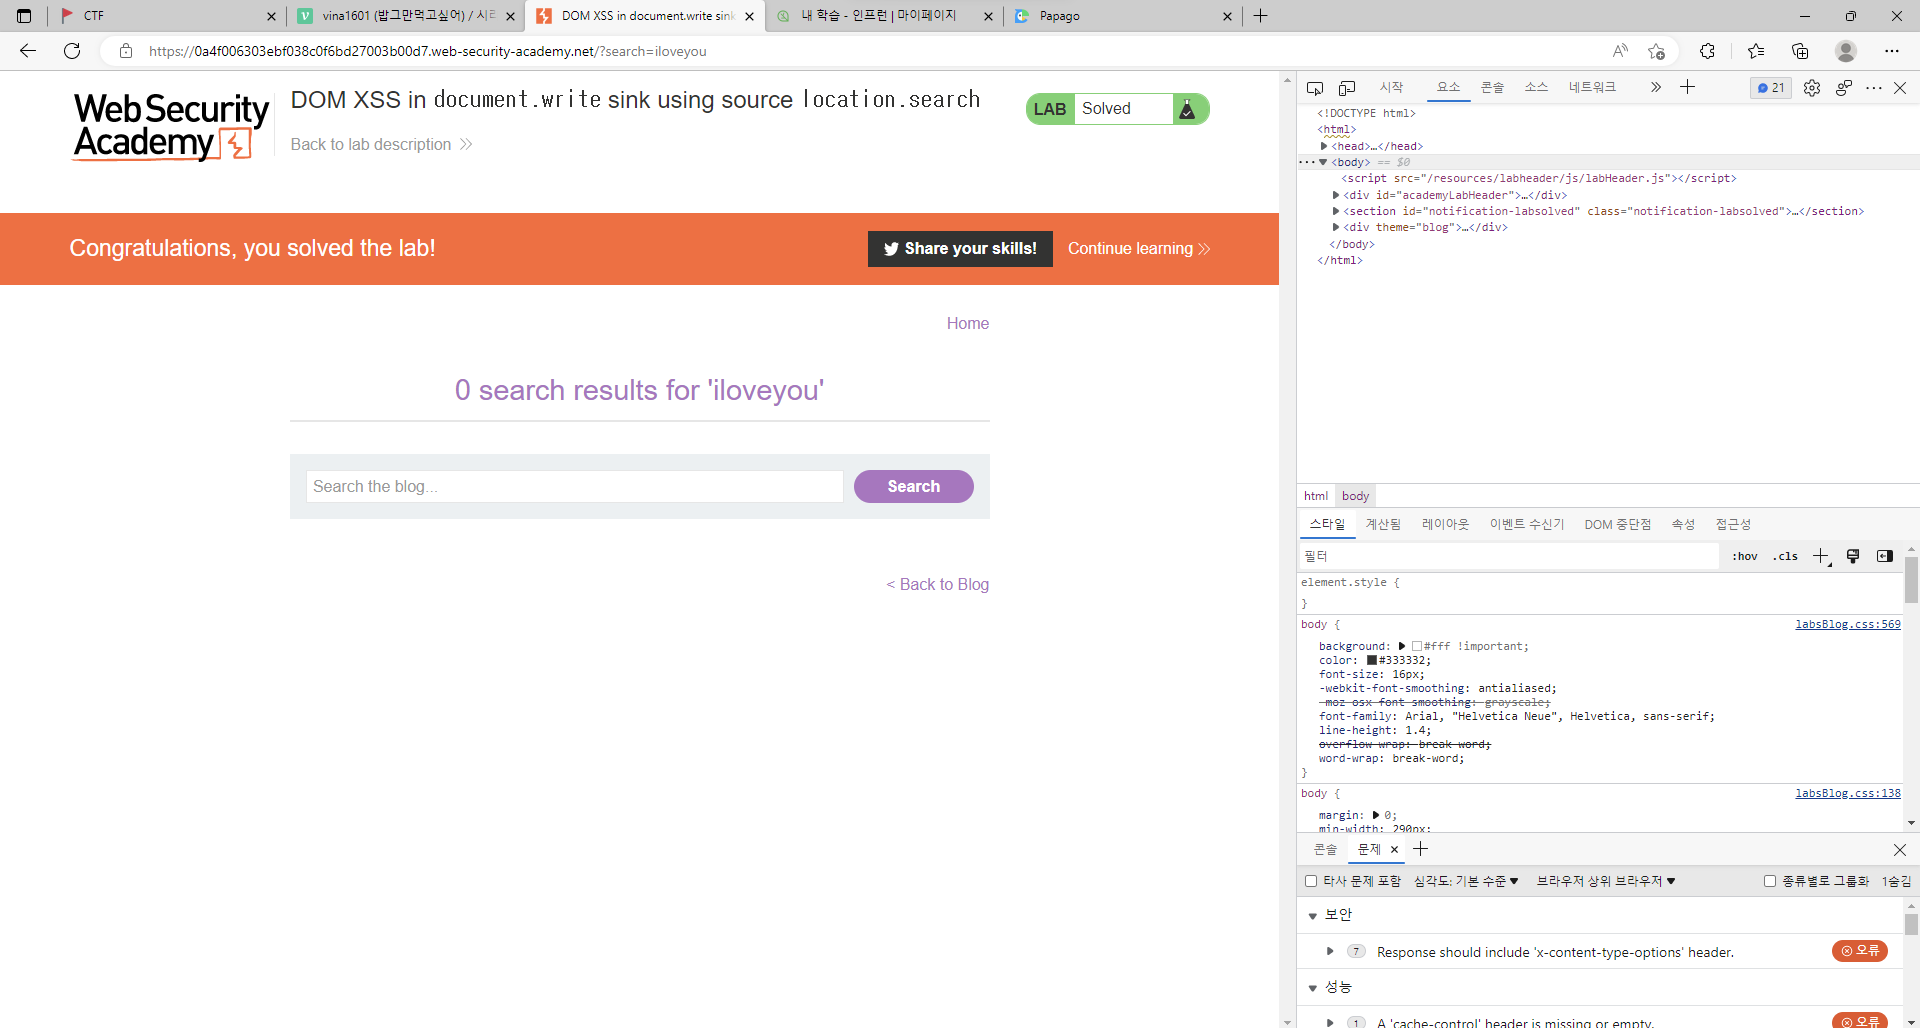Enable 종류별로 그룹화 checkbox

pyautogui.click(x=1770, y=881)
